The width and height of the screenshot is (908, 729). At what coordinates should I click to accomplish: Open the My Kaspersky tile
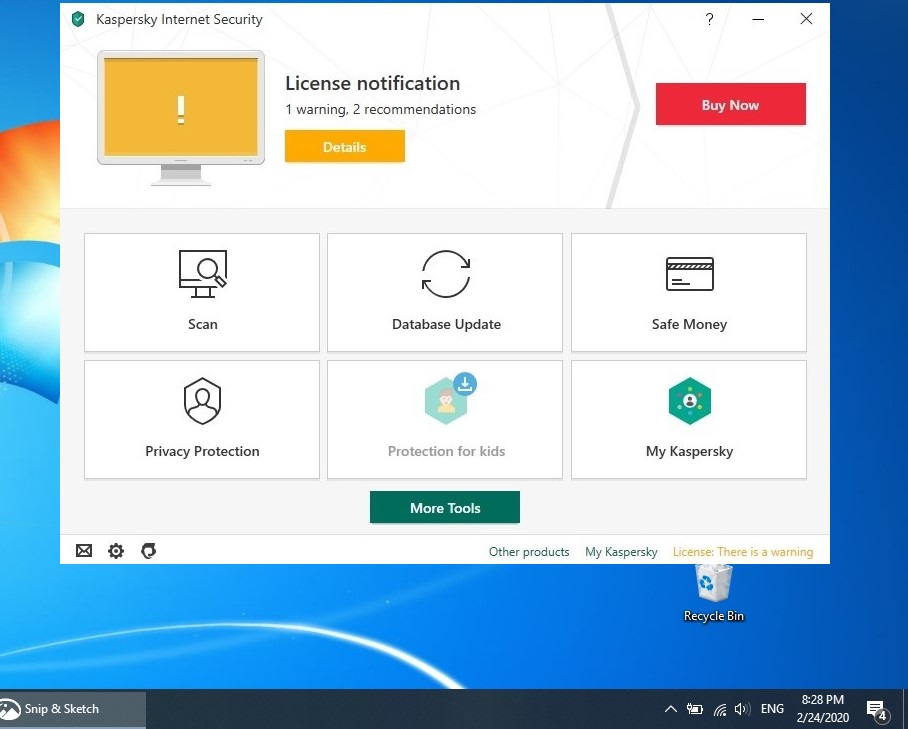click(689, 420)
